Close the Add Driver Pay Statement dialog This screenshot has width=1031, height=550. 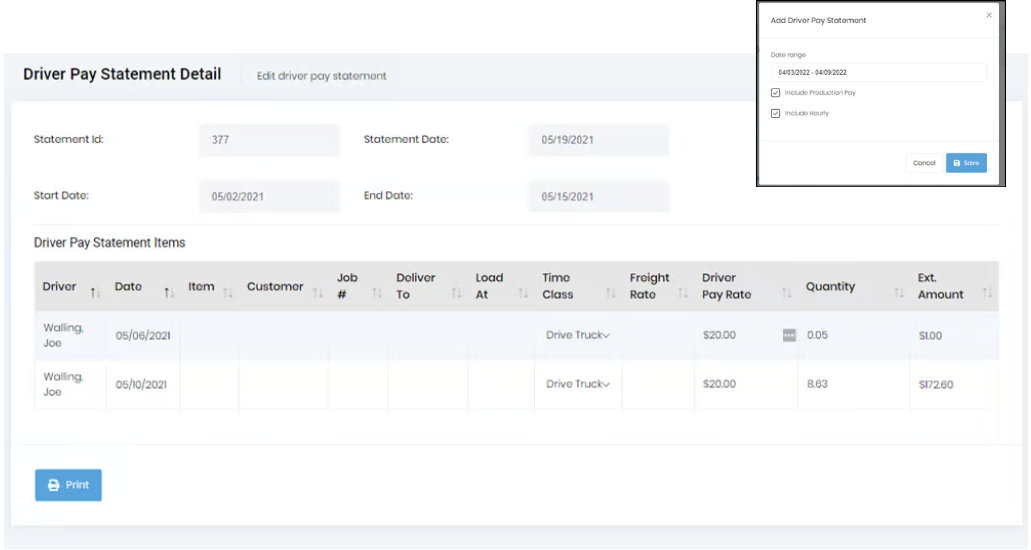(989, 15)
